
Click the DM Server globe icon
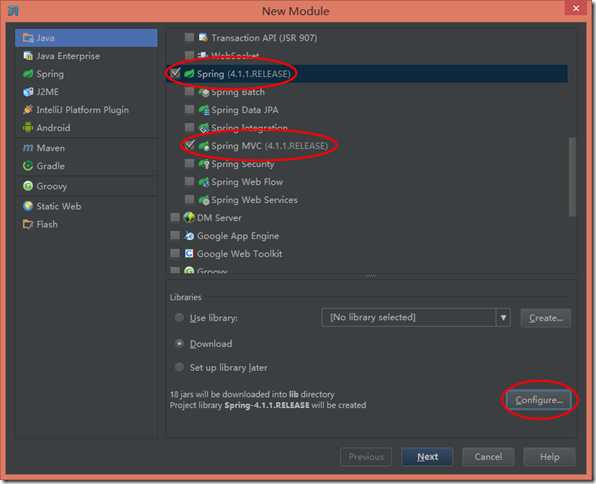[x=189, y=217]
